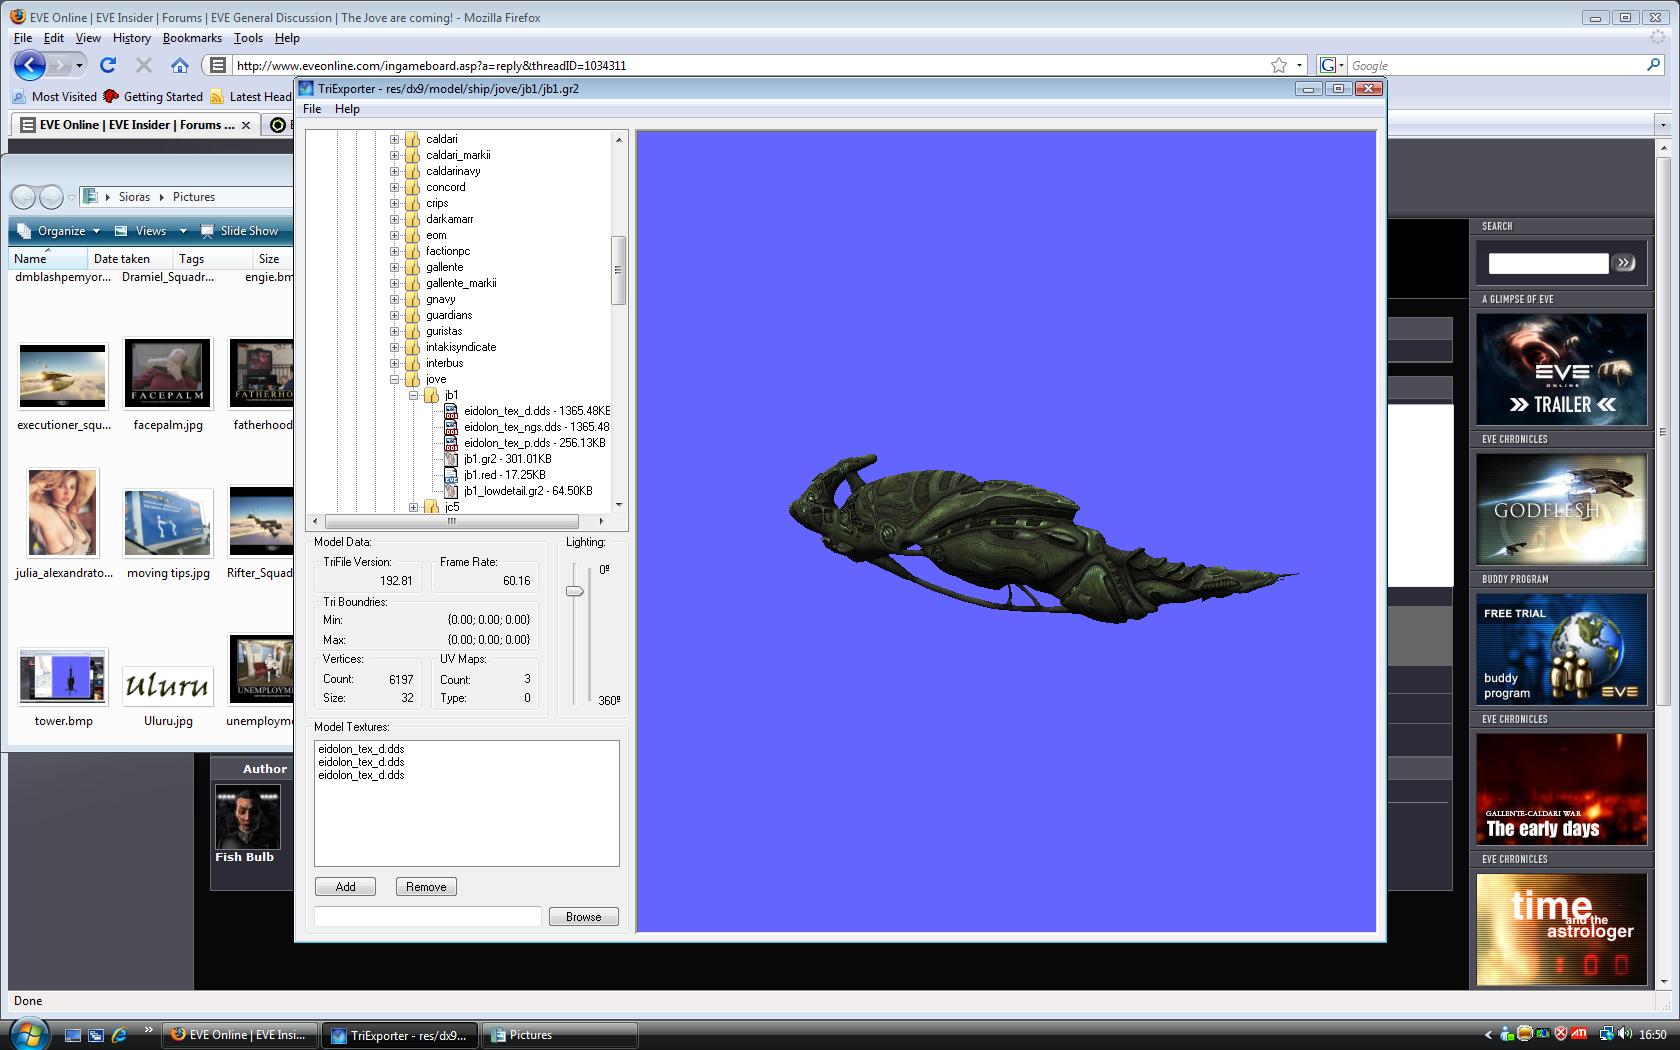Open Firefox Bookmarks menu
The image size is (1680, 1050).
(192, 38)
